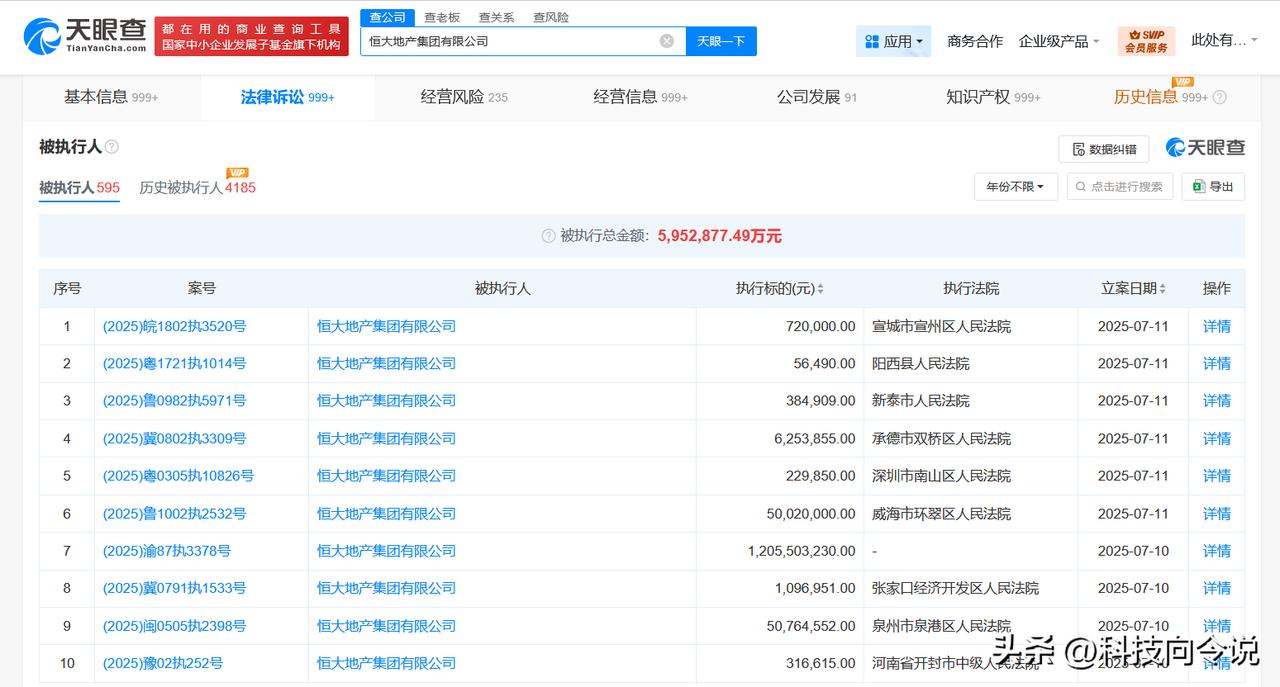The image size is (1280, 687).
Task: Open 详情 for 张家口经济开发区人民法院 row
Action: pyautogui.click(x=1217, y=588)
